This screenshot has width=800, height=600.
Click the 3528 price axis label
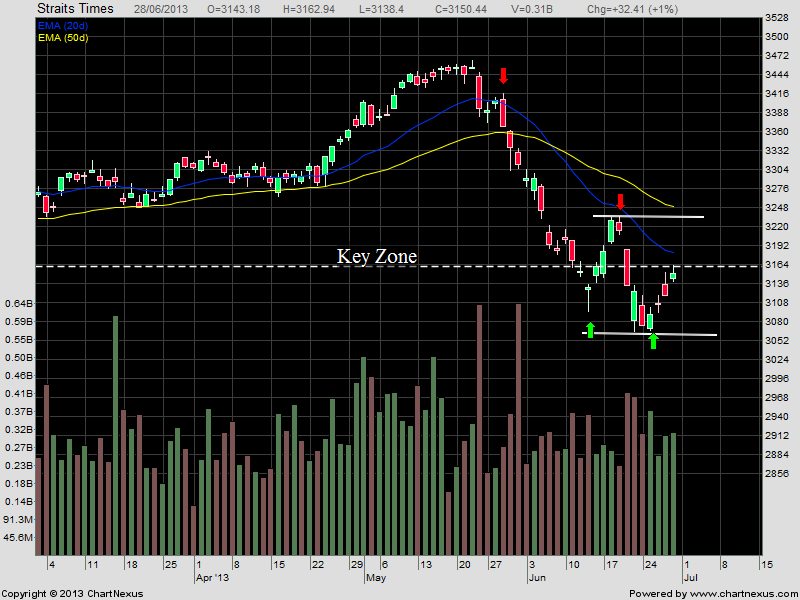[x=777, y=18]
